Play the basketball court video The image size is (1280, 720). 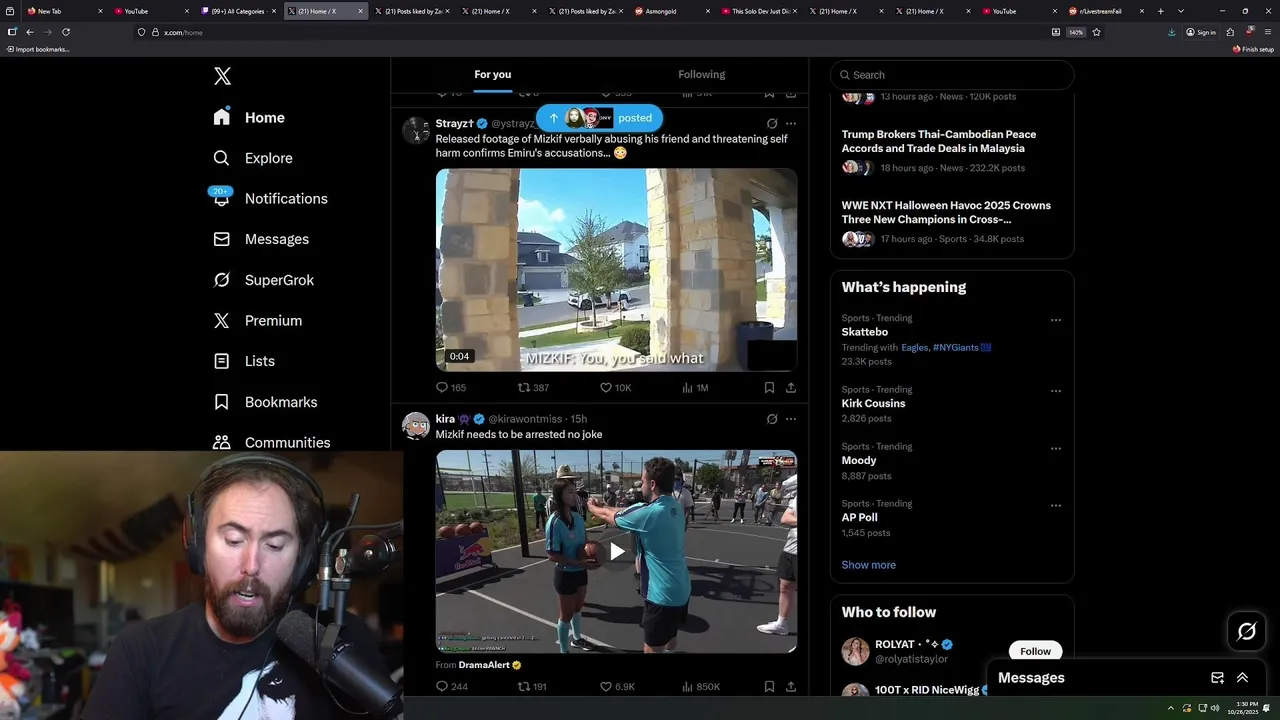617,551
